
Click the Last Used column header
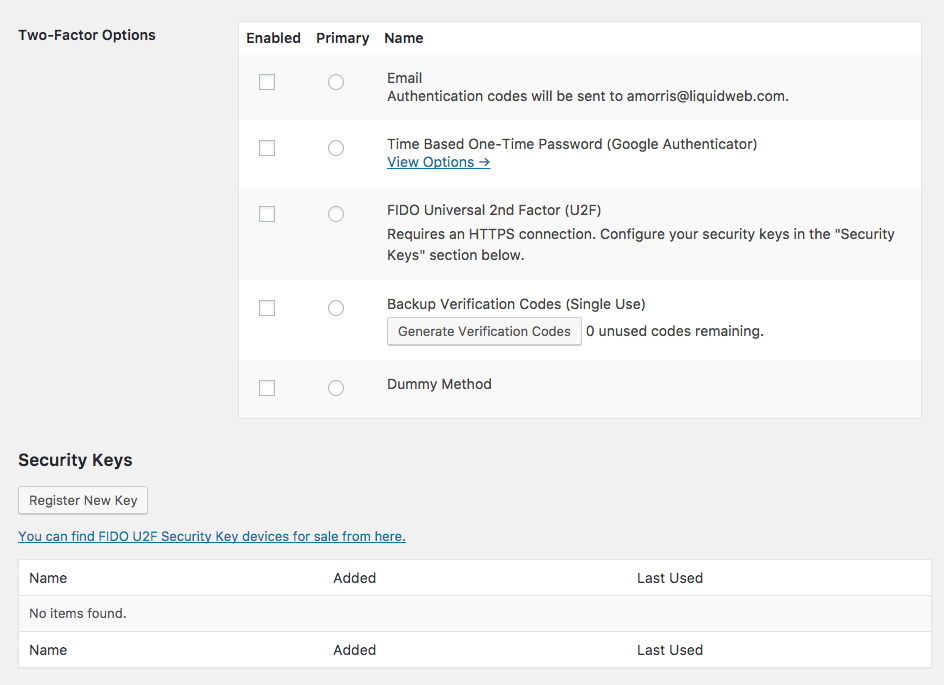point(670,578)
